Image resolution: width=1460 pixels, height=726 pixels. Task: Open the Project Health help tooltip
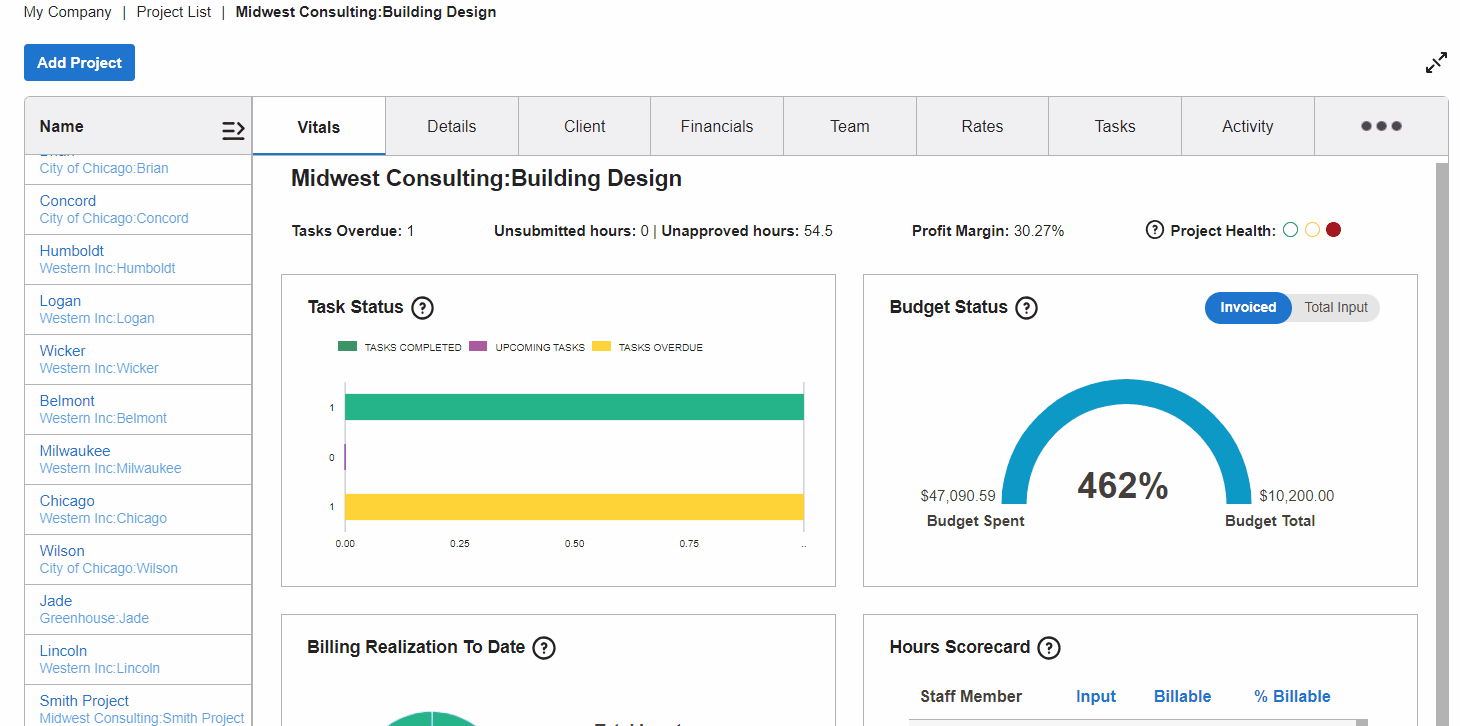click(x=1156, y=230)
